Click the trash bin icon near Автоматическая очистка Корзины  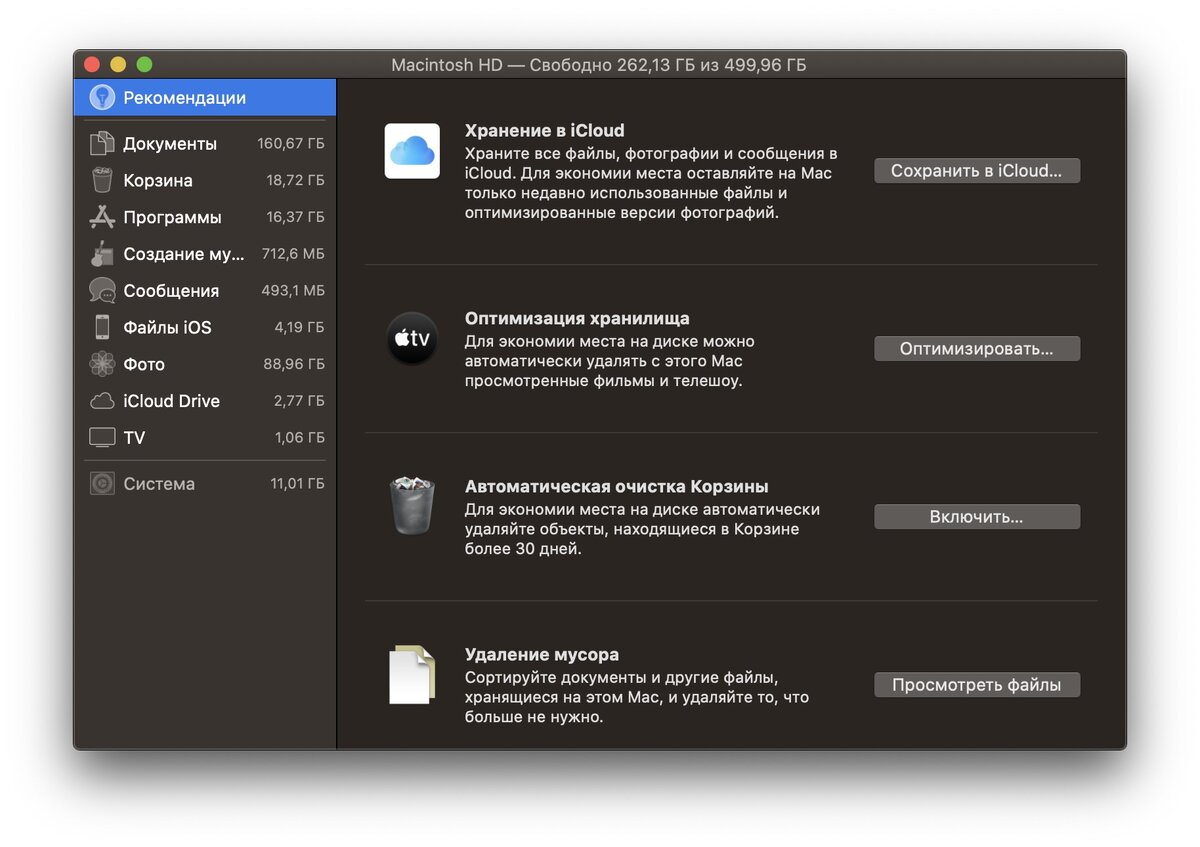tap(412, 504)
